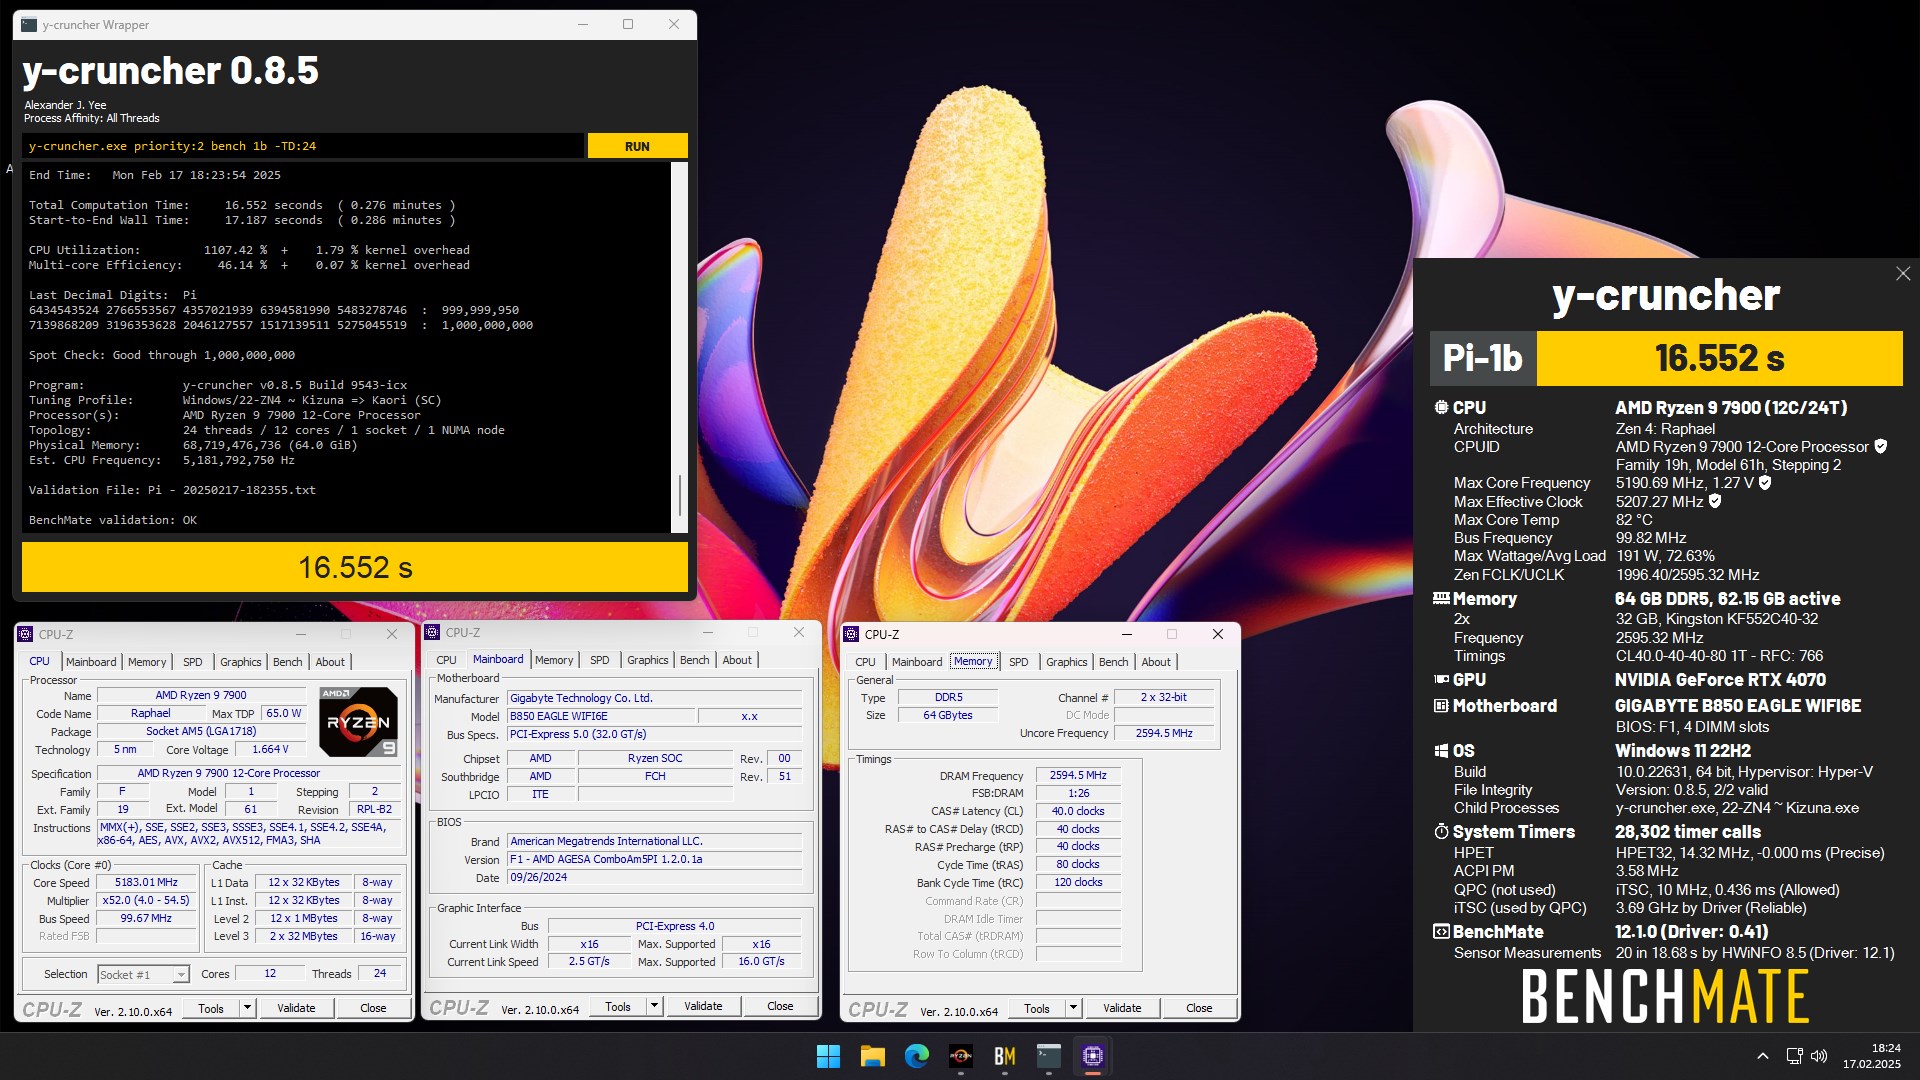
Task: Click 'BenchMate validation: OK' line
Action: [113, 520]
